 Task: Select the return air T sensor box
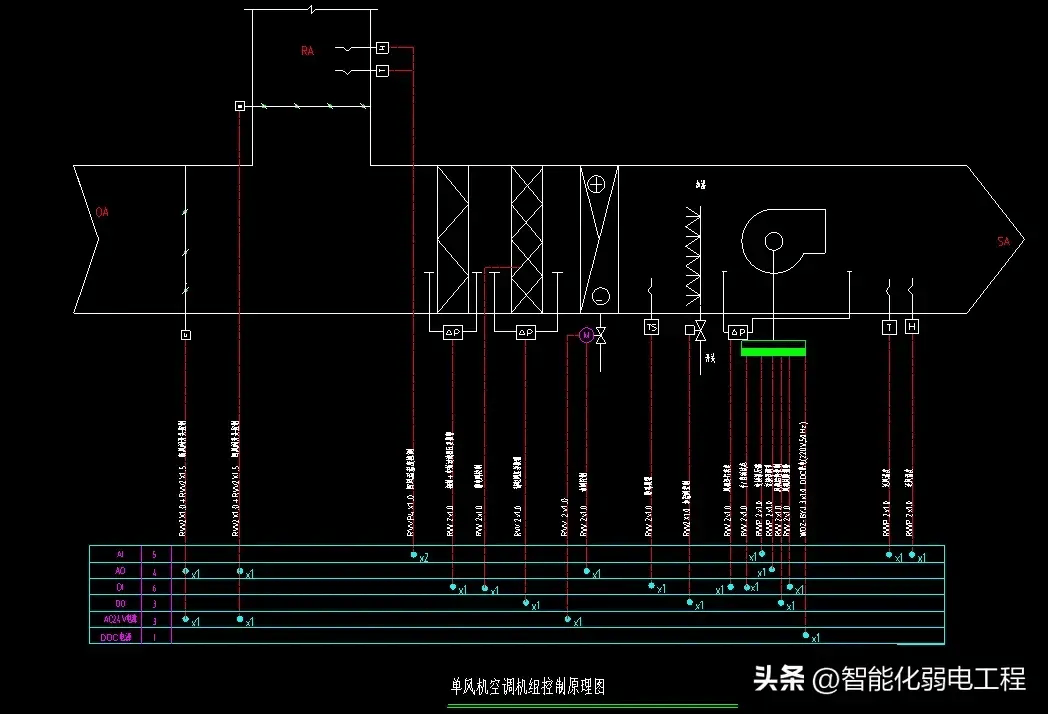coord(382,71)
